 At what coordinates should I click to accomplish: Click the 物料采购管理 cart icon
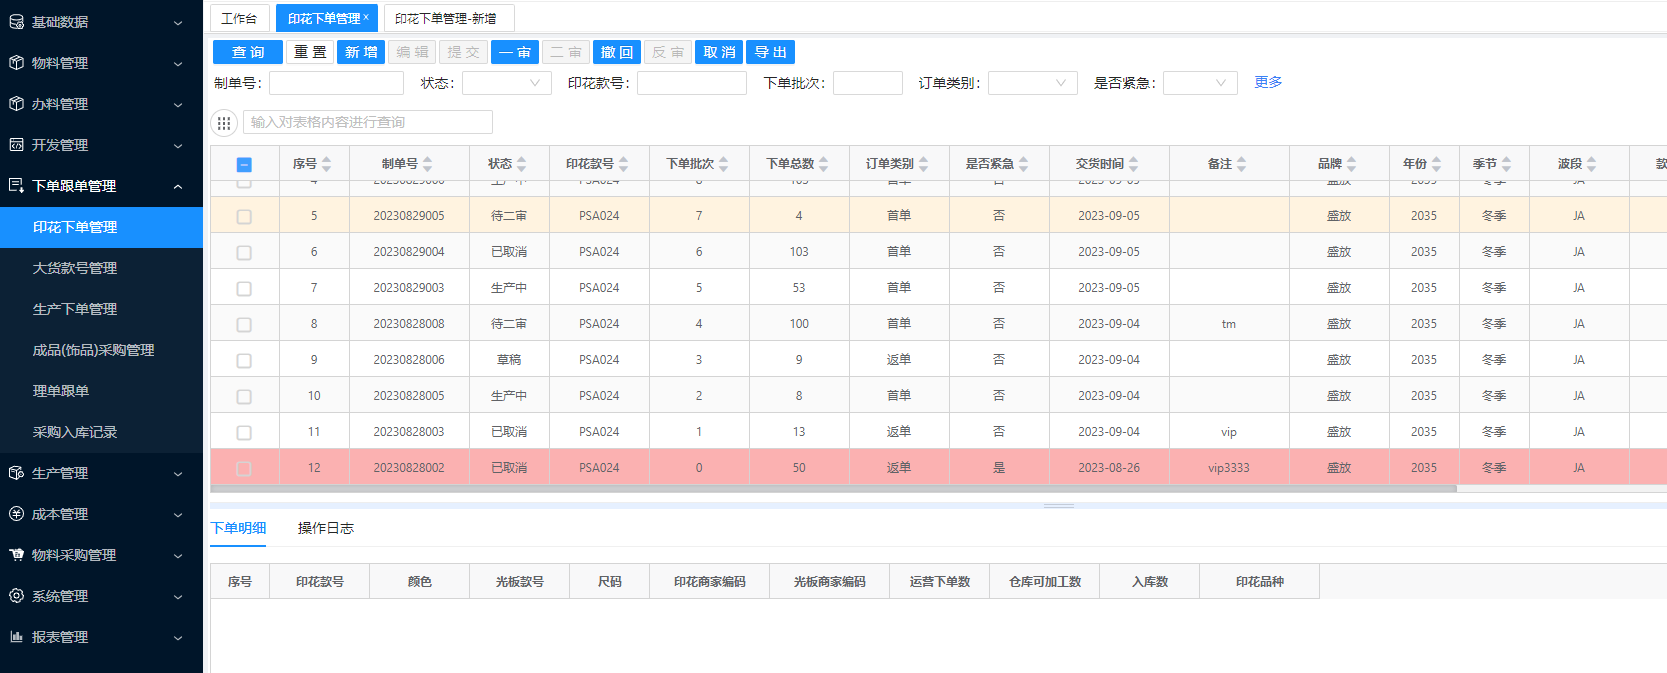pyautogui.click(x=16, y=555)
